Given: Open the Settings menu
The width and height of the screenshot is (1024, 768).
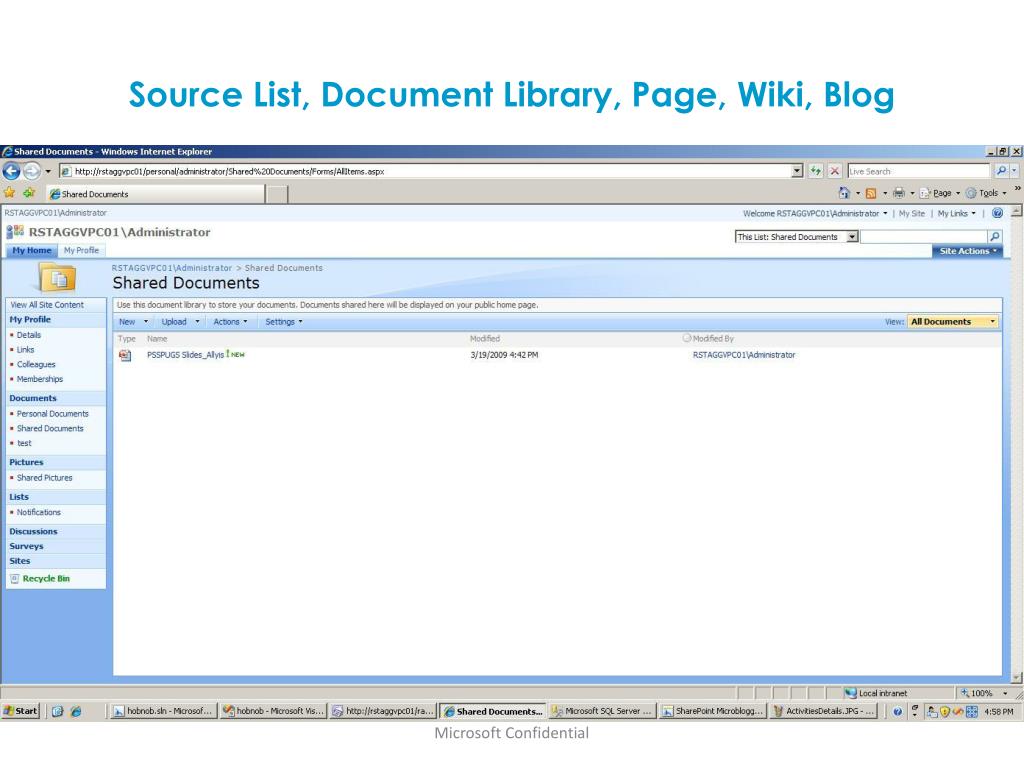Looking at the screenshot, I should point(284,322).
